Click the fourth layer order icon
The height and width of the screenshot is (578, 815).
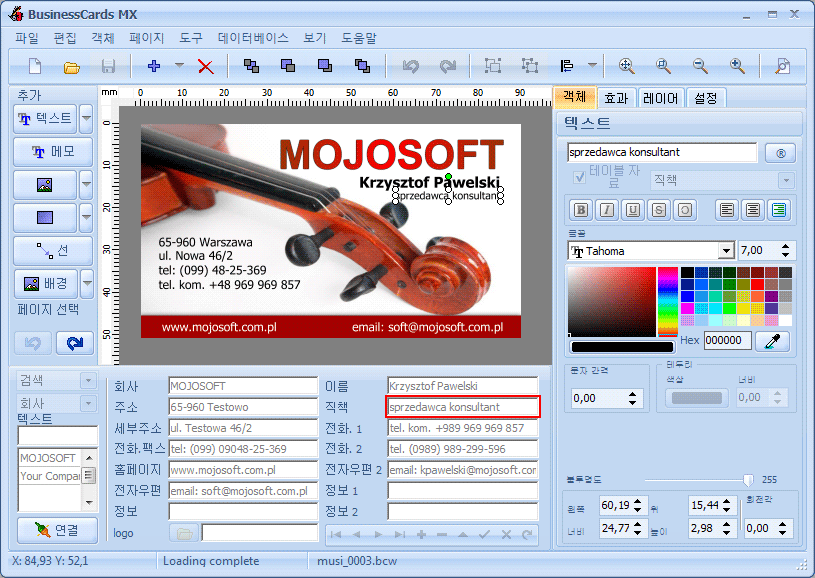tap(362, 66)
